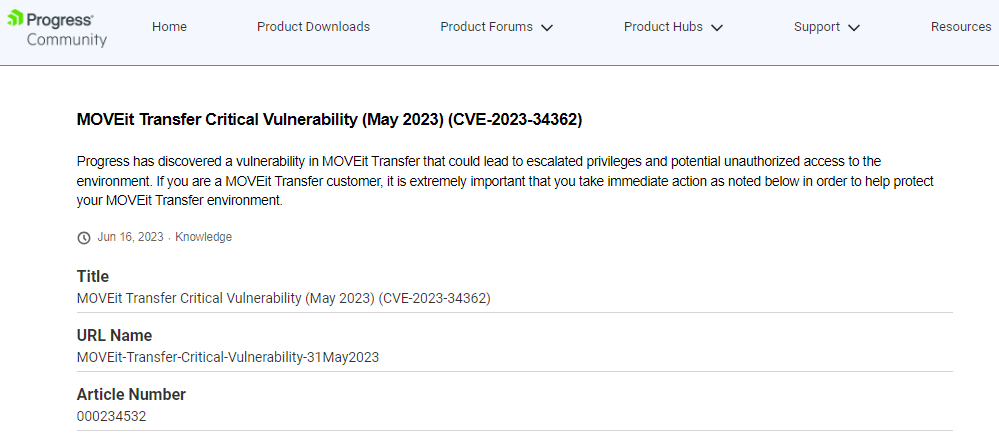Go to the Home page
999x443 pixels.
(169, 27)
